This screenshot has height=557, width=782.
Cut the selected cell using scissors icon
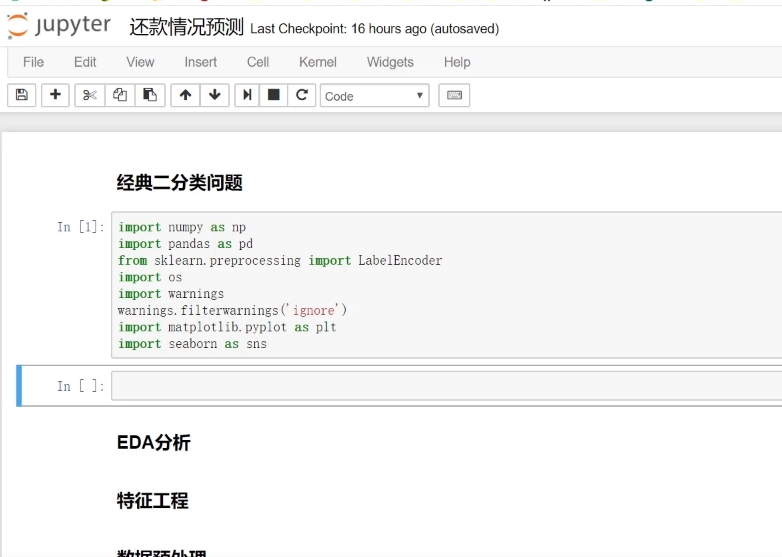point(89,96)
